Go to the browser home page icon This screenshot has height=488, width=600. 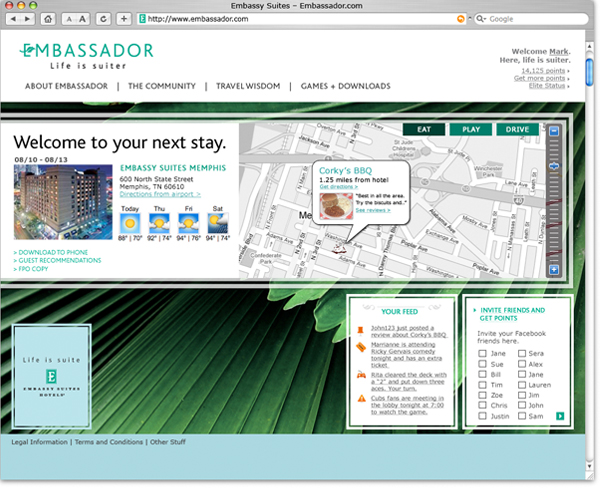(x=48, y=19)
